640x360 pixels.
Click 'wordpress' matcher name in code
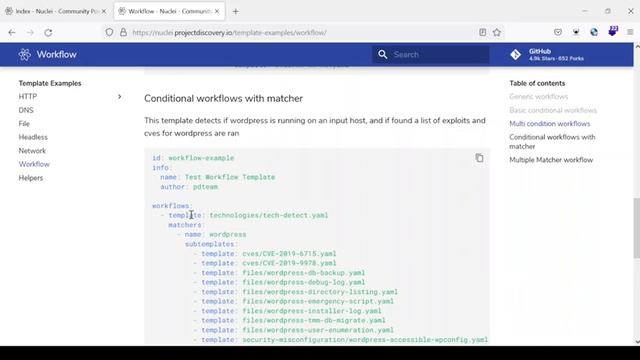point(228,234)
